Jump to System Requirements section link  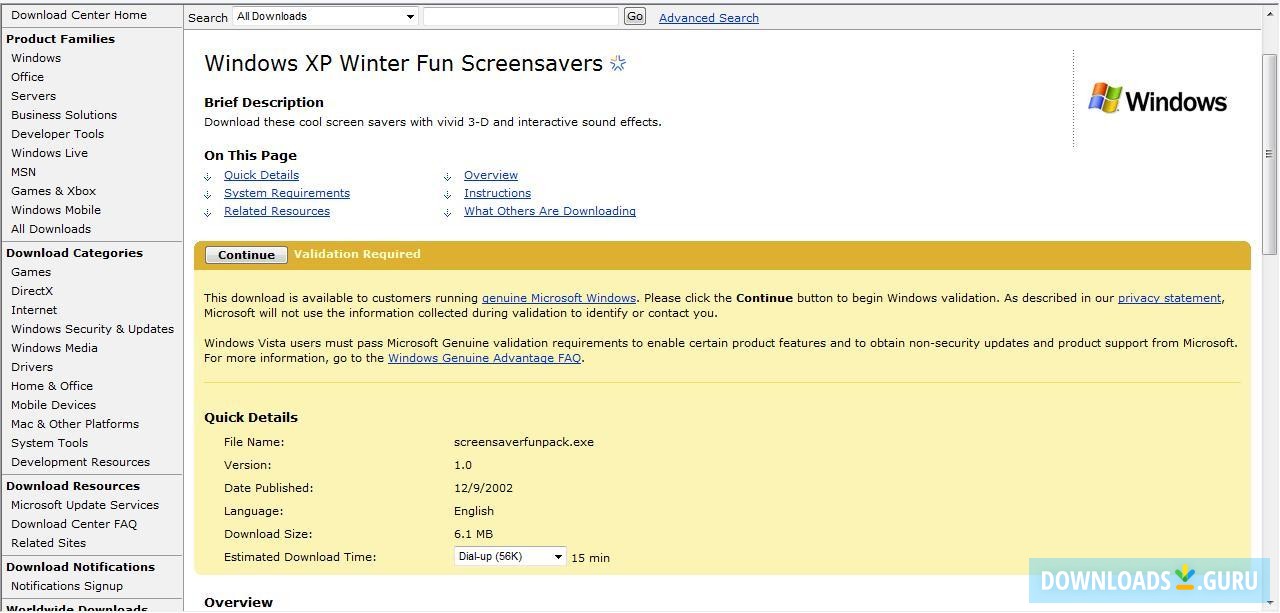point(287,193)
